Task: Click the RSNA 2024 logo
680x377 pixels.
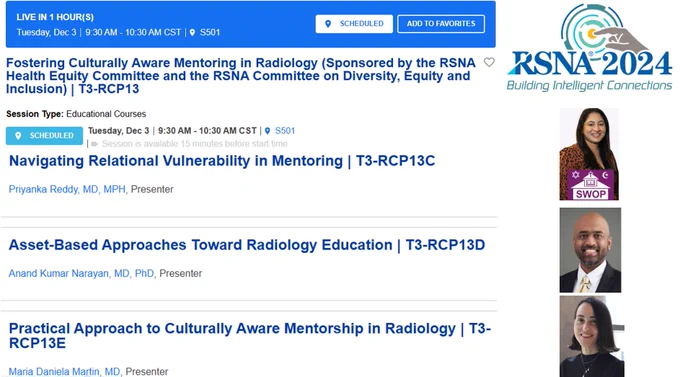Action: (589, 48)
